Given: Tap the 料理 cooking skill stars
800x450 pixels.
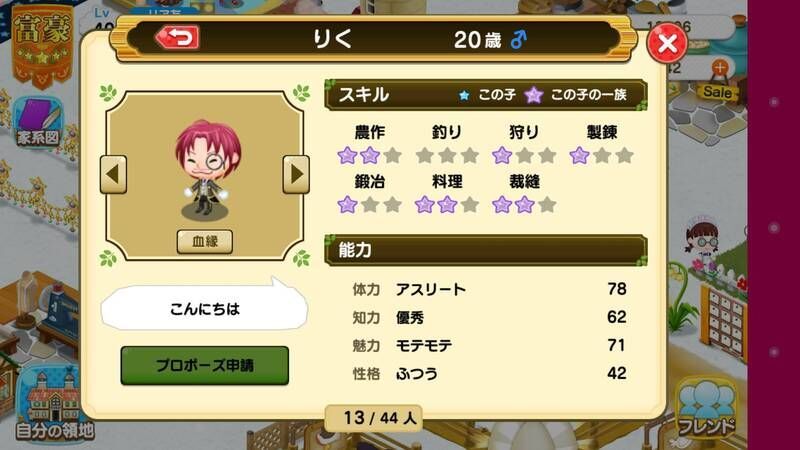Looking at the screenshot, I should pyautogui.click(x=447, y=205).
